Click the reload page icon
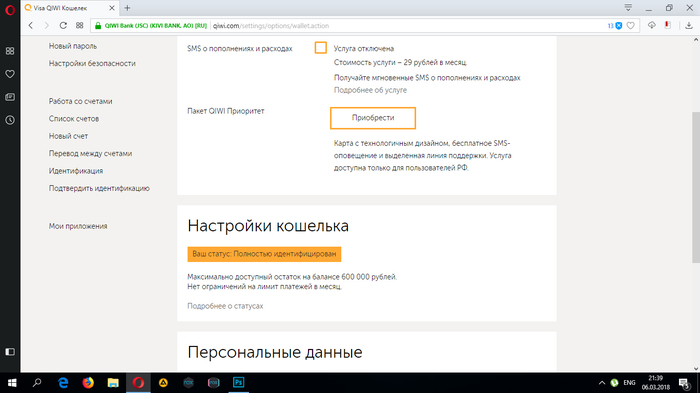 tap(63, 25)
